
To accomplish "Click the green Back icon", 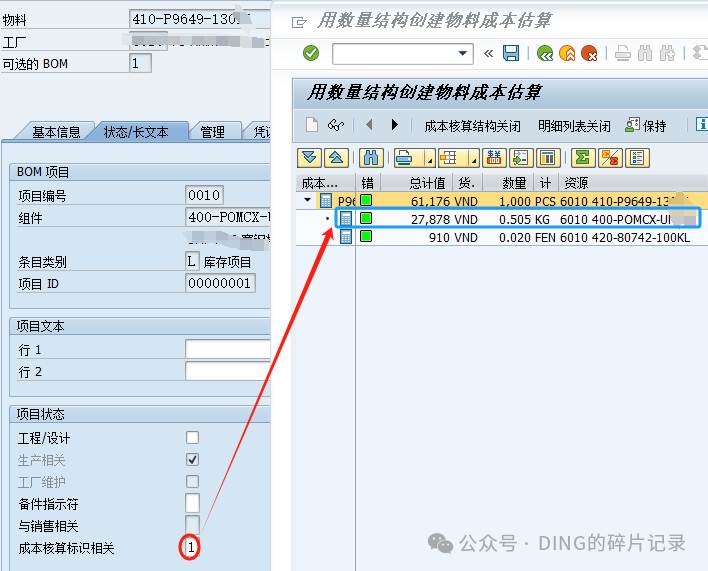I will [545, 53].
